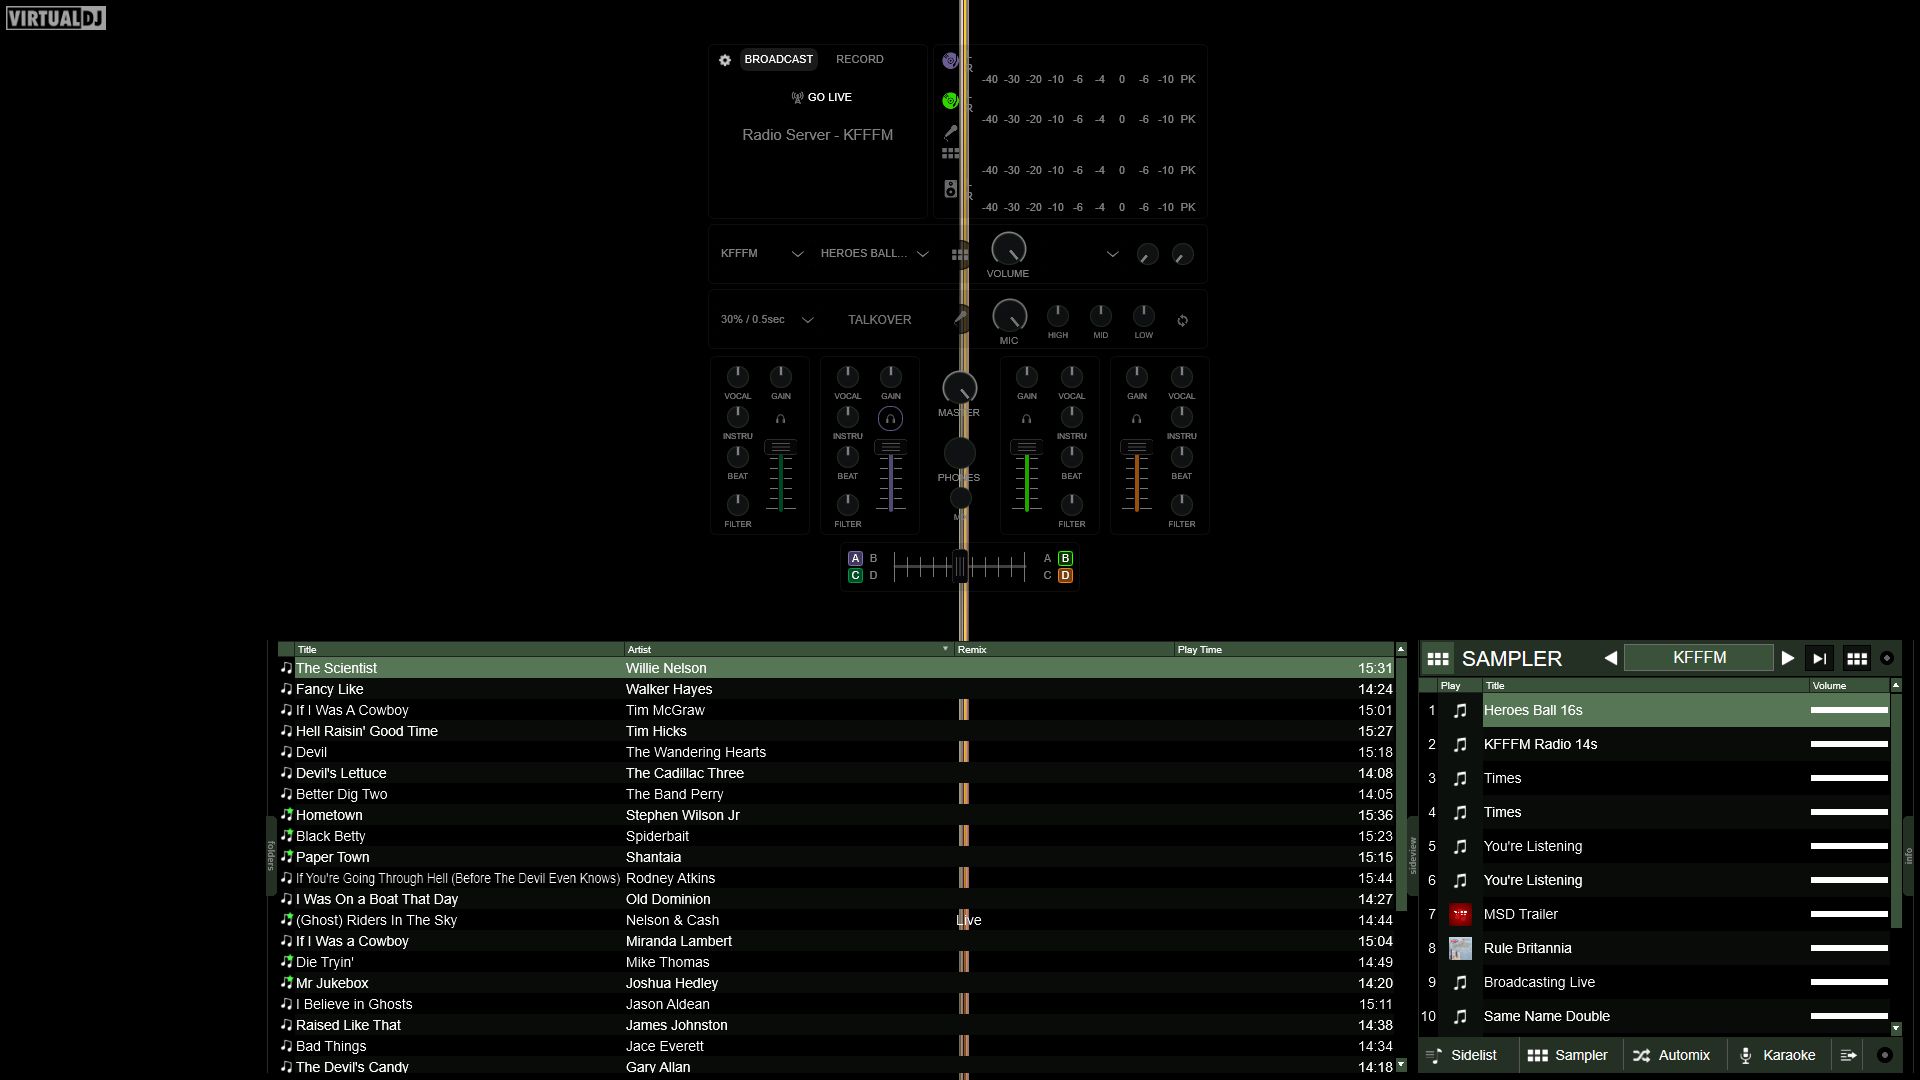Toggle crossfader left assign A button
Viewport: 1920px width, 1080px height.
(x=855, y=559)
